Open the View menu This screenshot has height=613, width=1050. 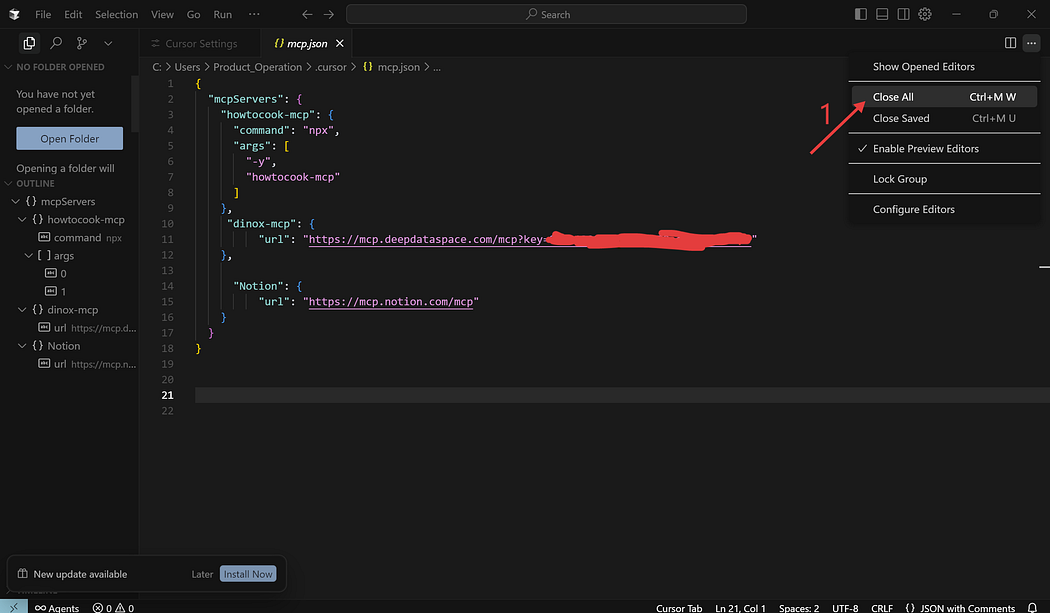[162, 14]
